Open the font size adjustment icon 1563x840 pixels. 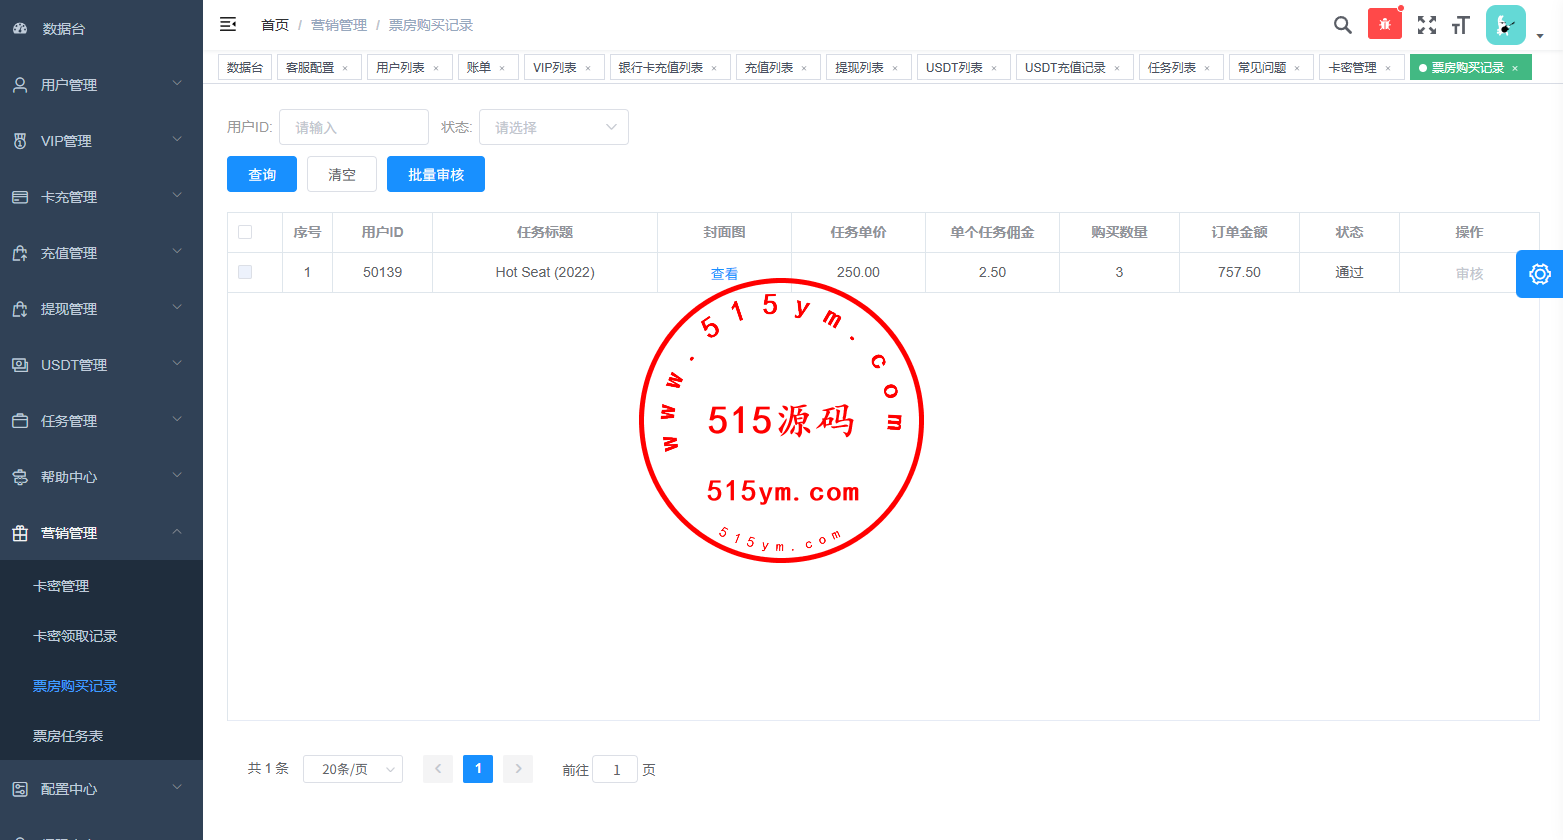tap(1461, 25)
